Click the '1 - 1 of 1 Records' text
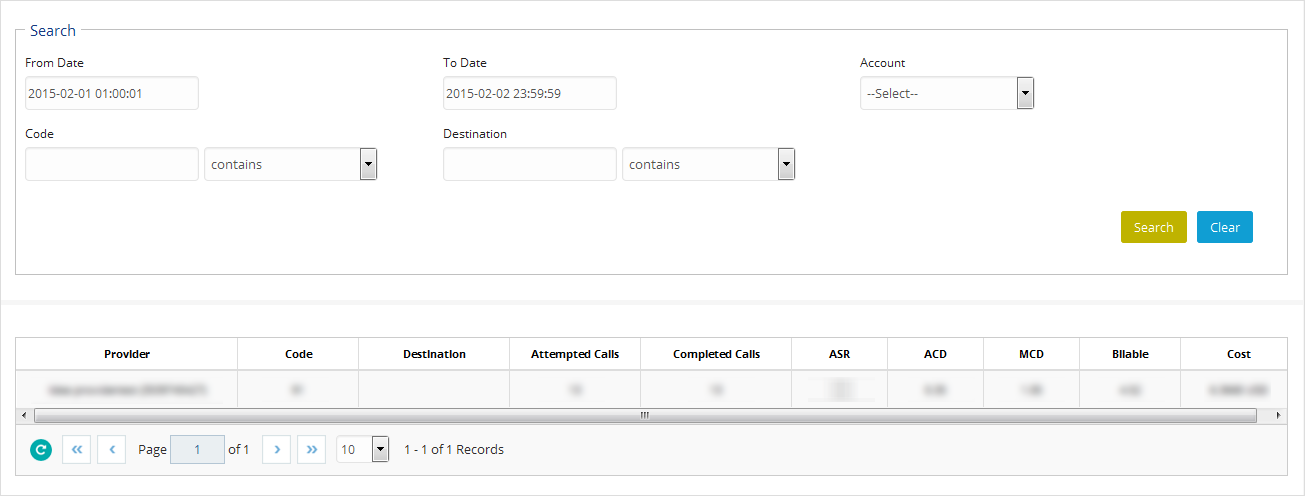The image size is (1305, 496). pos(454,450)
